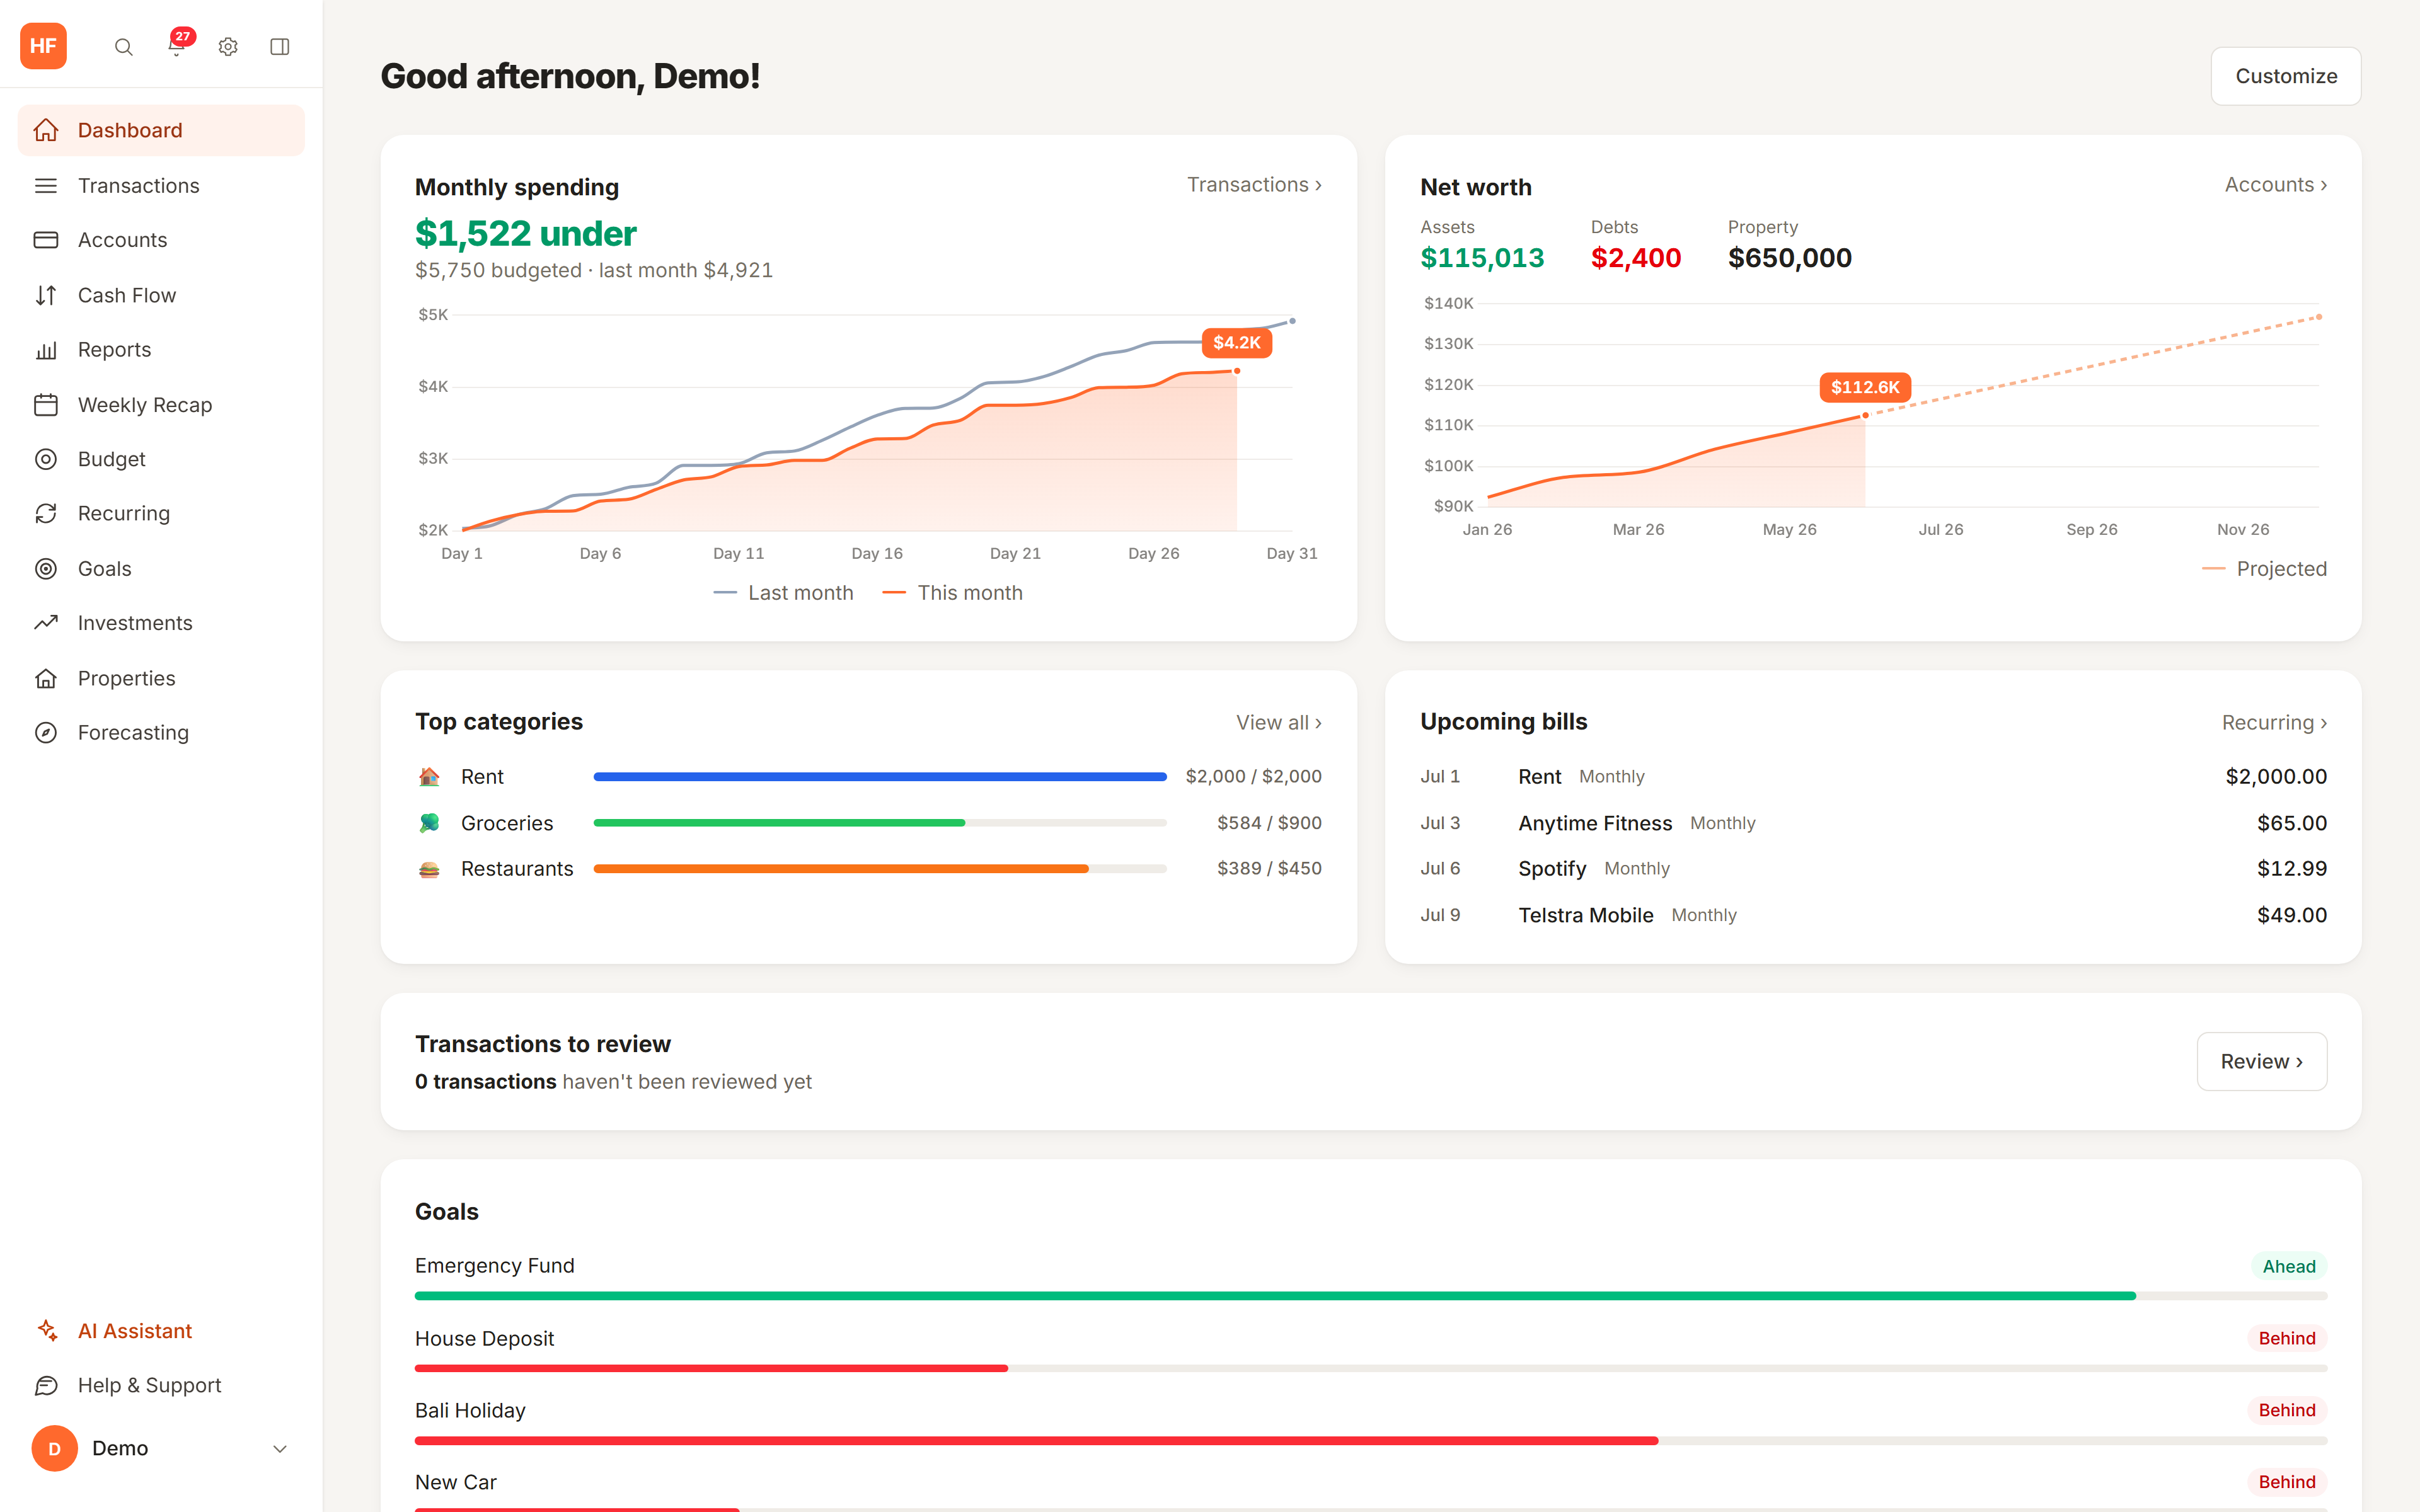The image size is (2420, 1512).
Task: Click the Dashboard home icon
Action: coord(46,130)
